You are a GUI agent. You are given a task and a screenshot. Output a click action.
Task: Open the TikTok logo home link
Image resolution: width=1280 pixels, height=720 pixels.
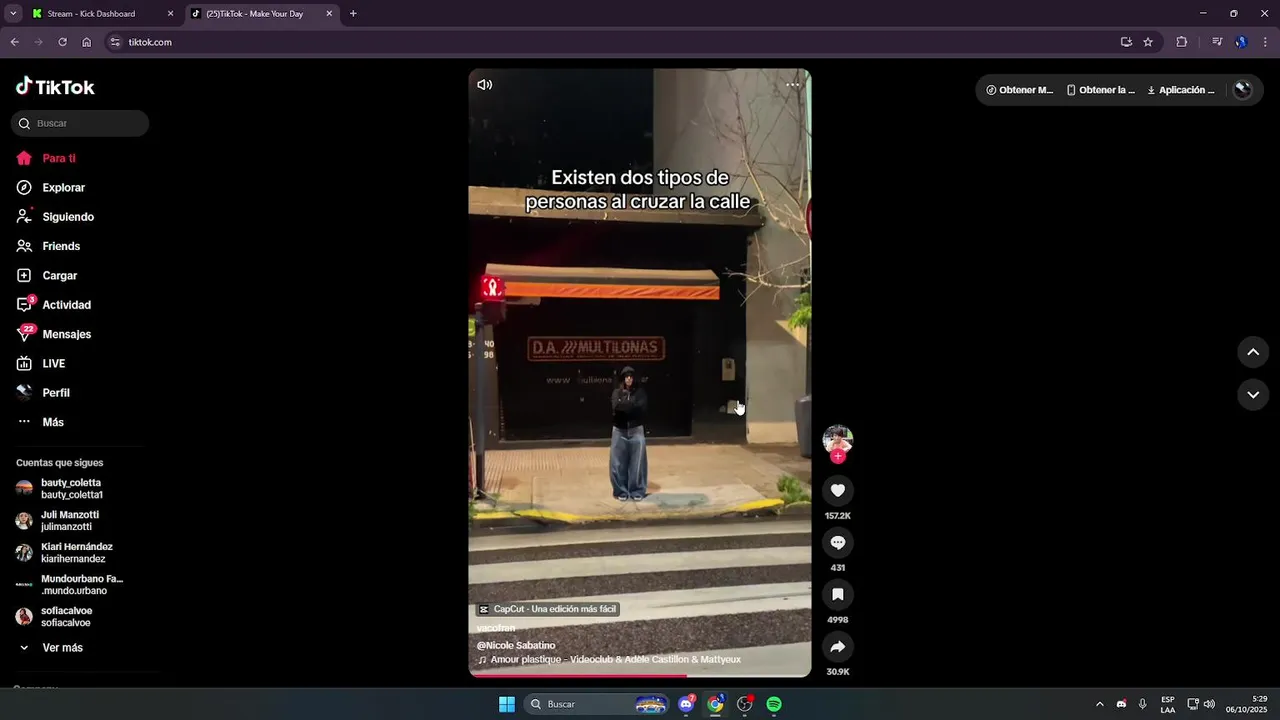tap(55, 87)
